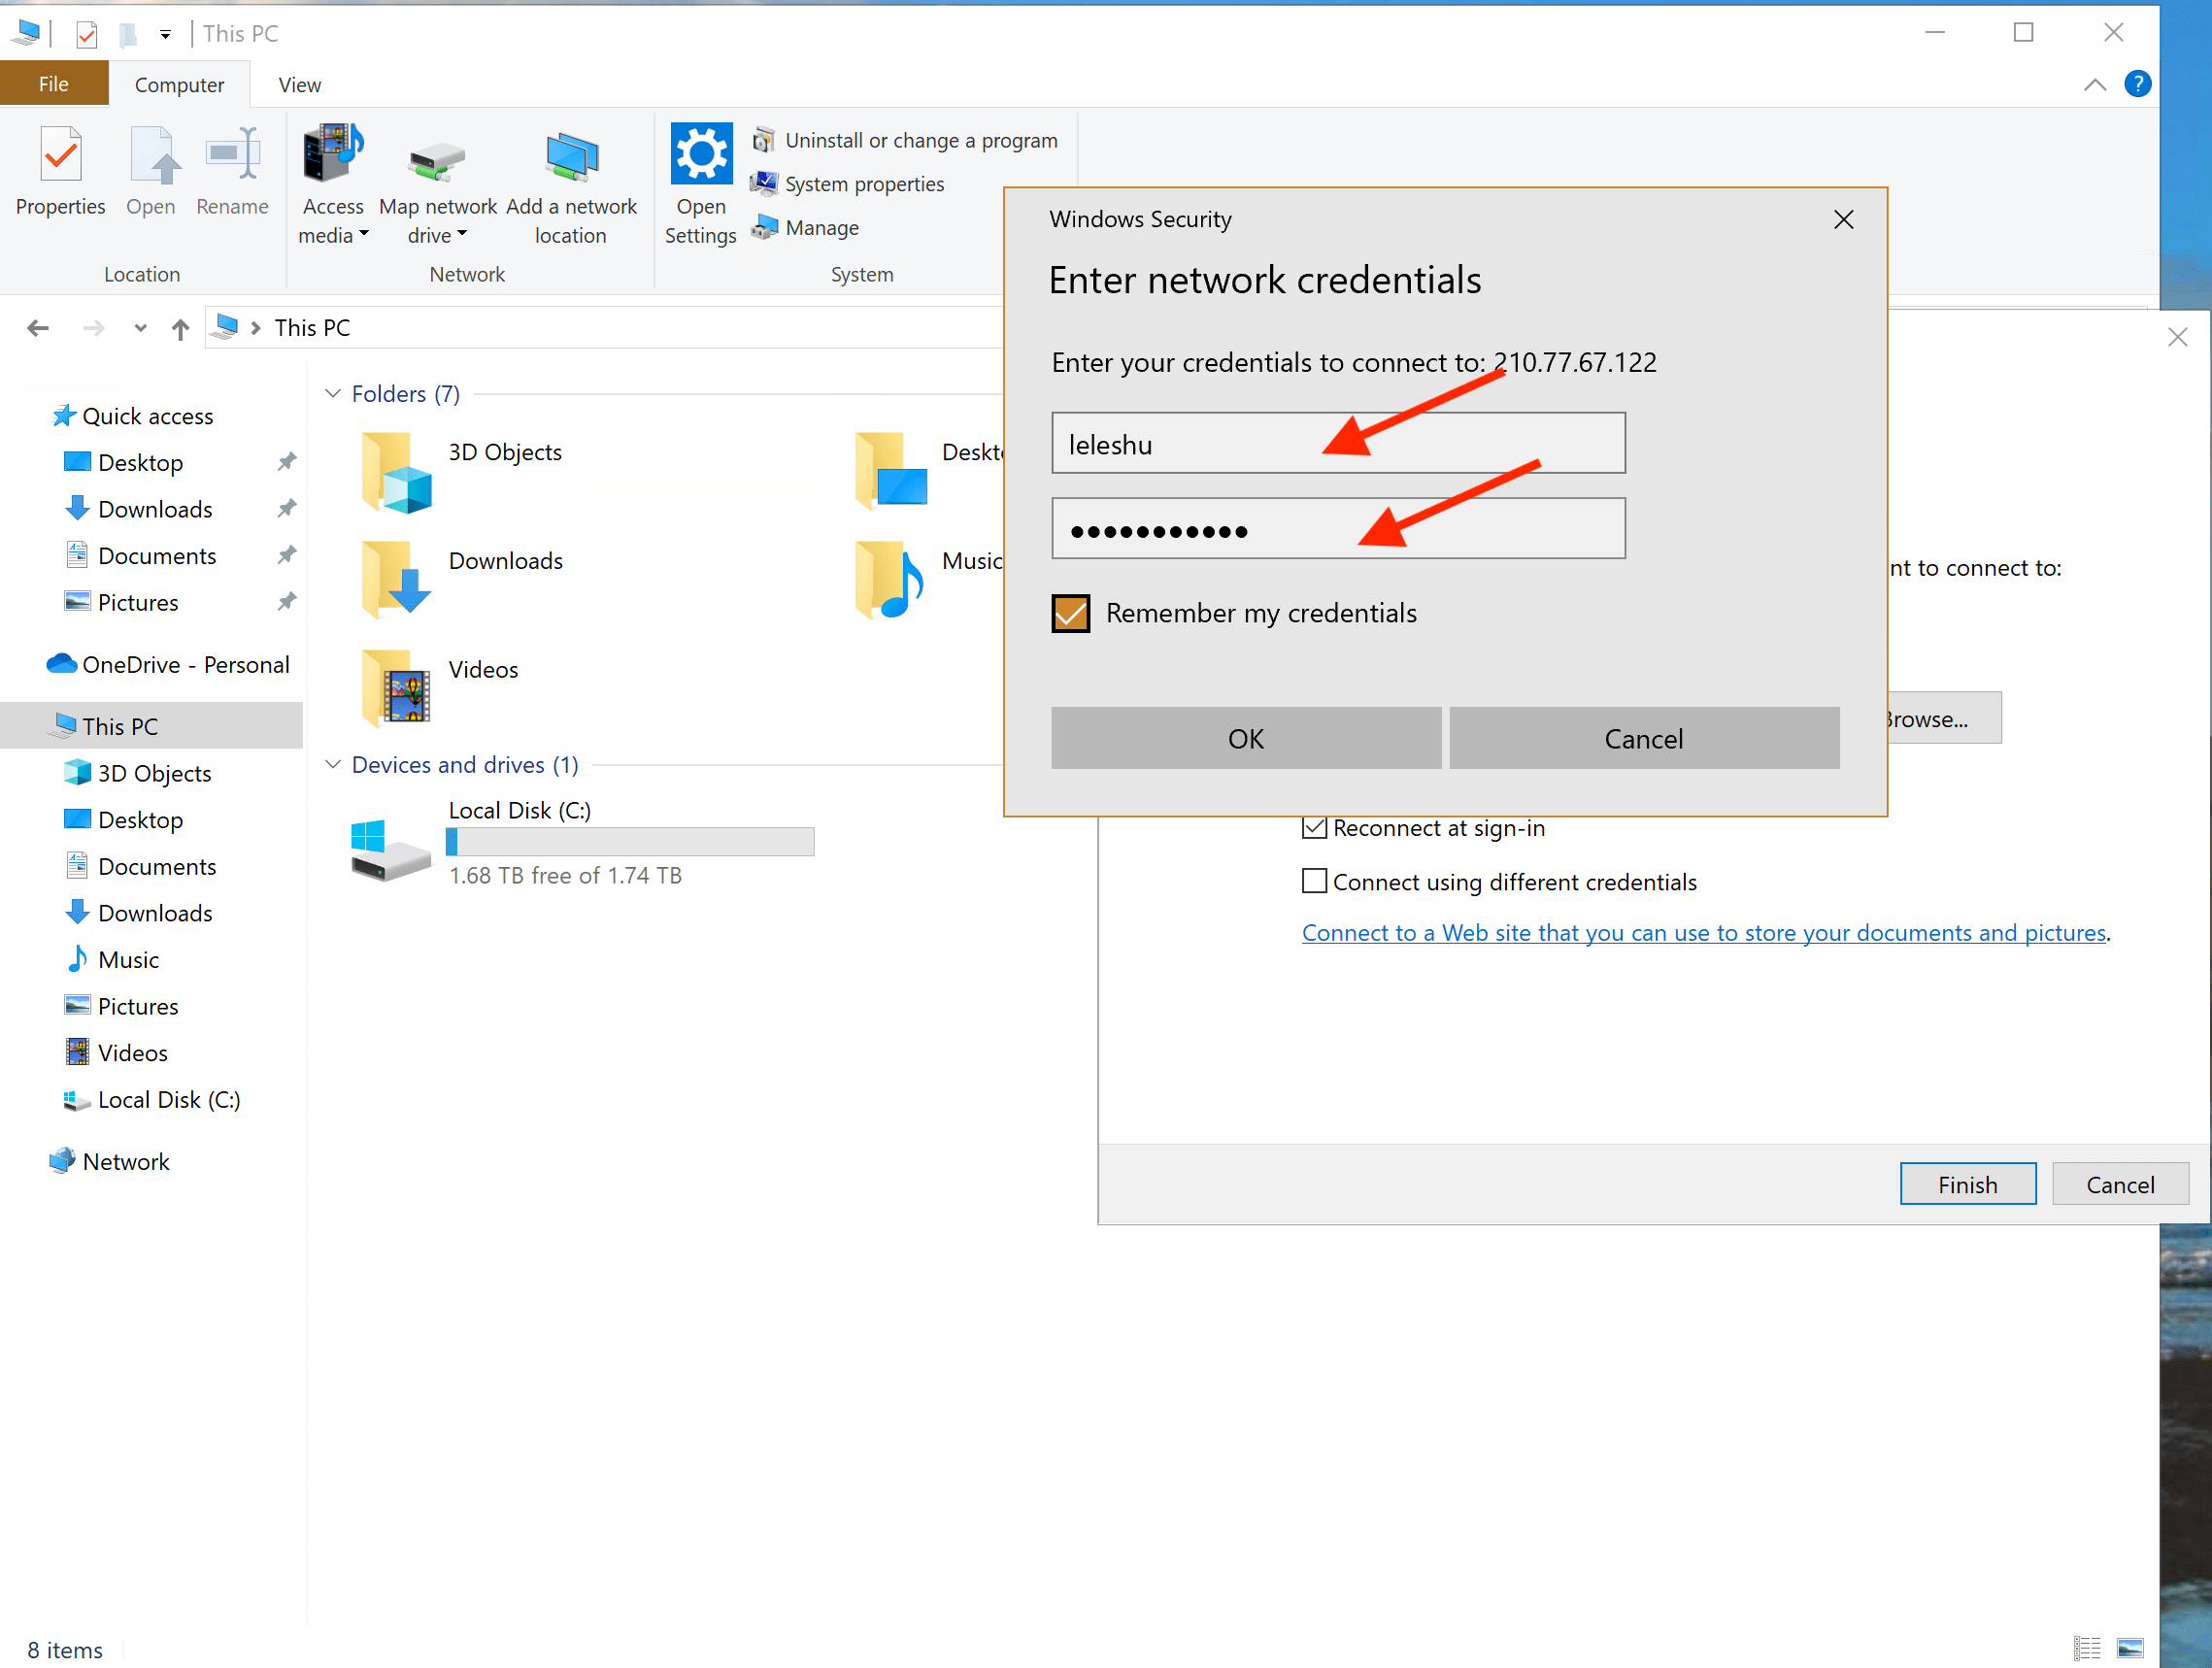This screenshot has height=1668, width=2212.
Task: Click Finish in Map Network Drive wizard
Action: click(1967, 1184)
